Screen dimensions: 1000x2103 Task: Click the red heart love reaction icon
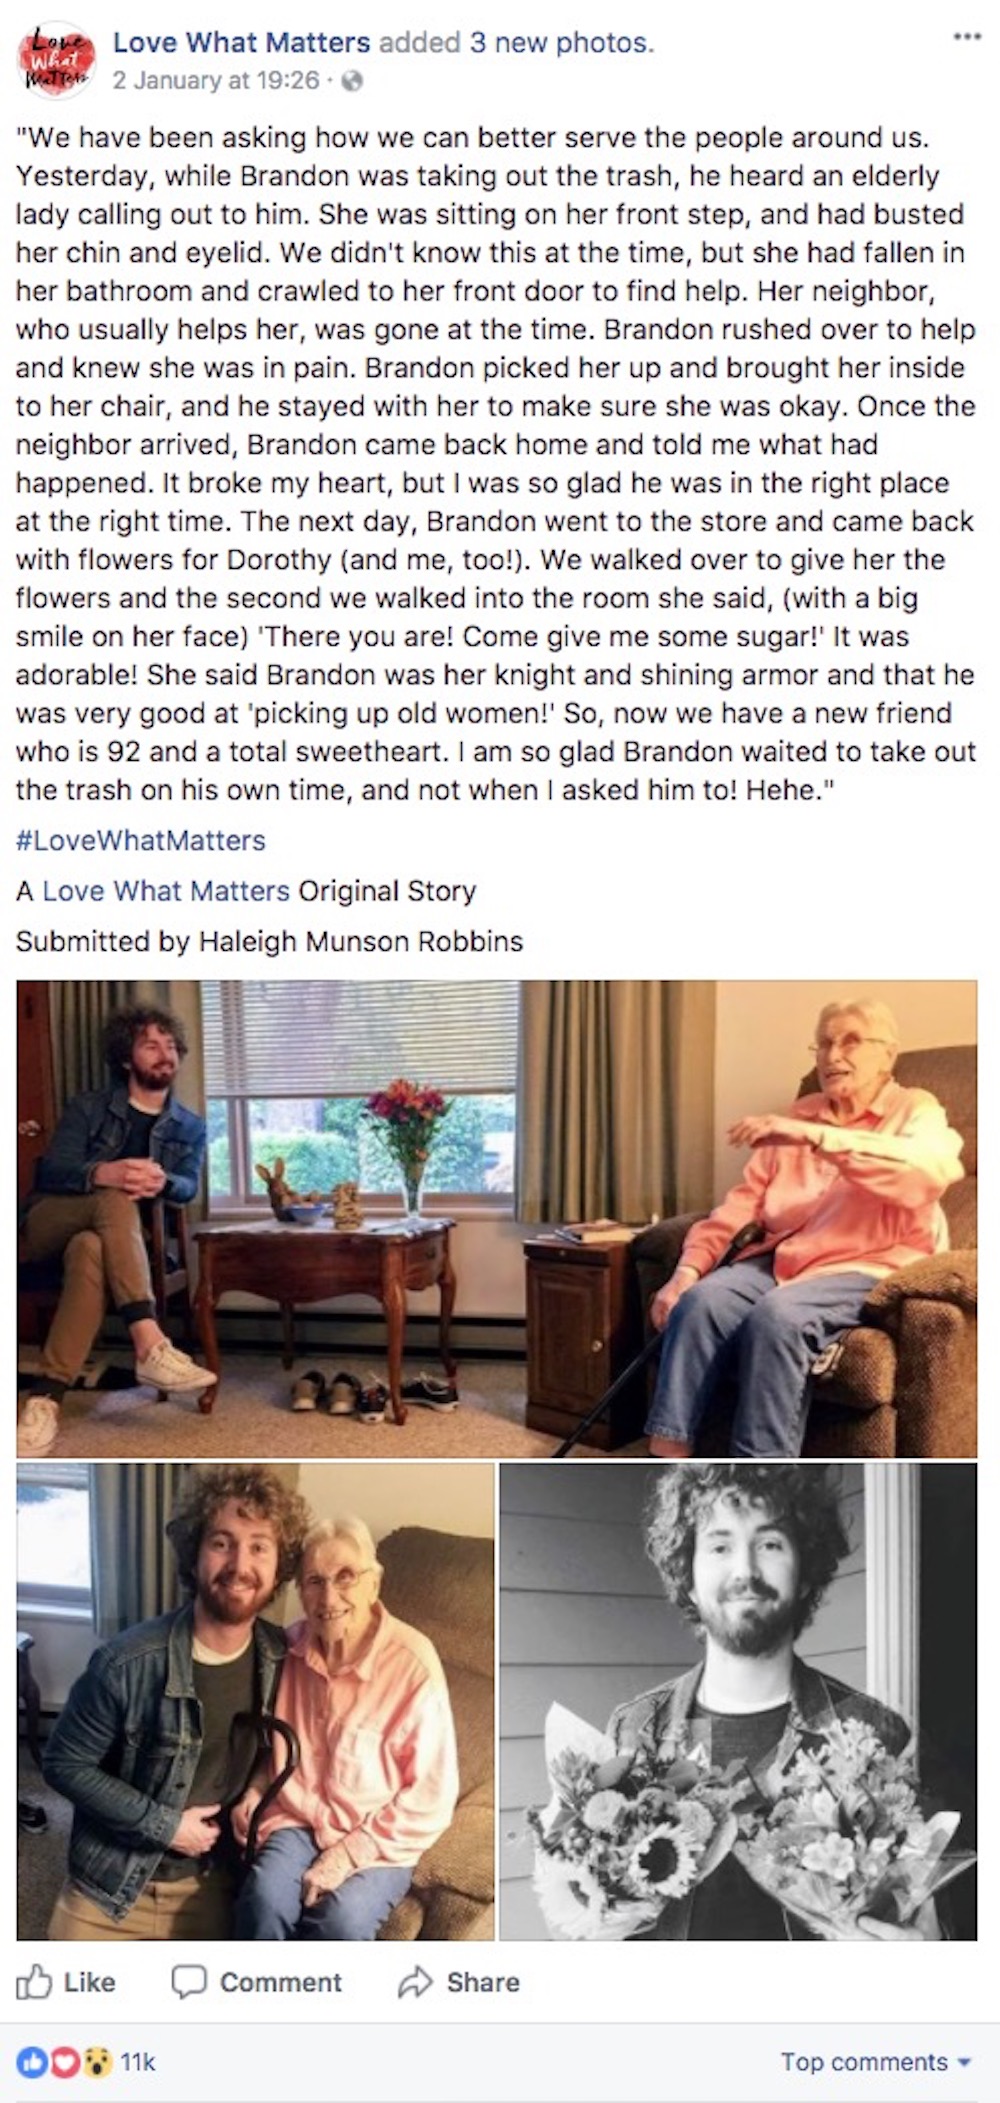click(x=63, y=2061)
